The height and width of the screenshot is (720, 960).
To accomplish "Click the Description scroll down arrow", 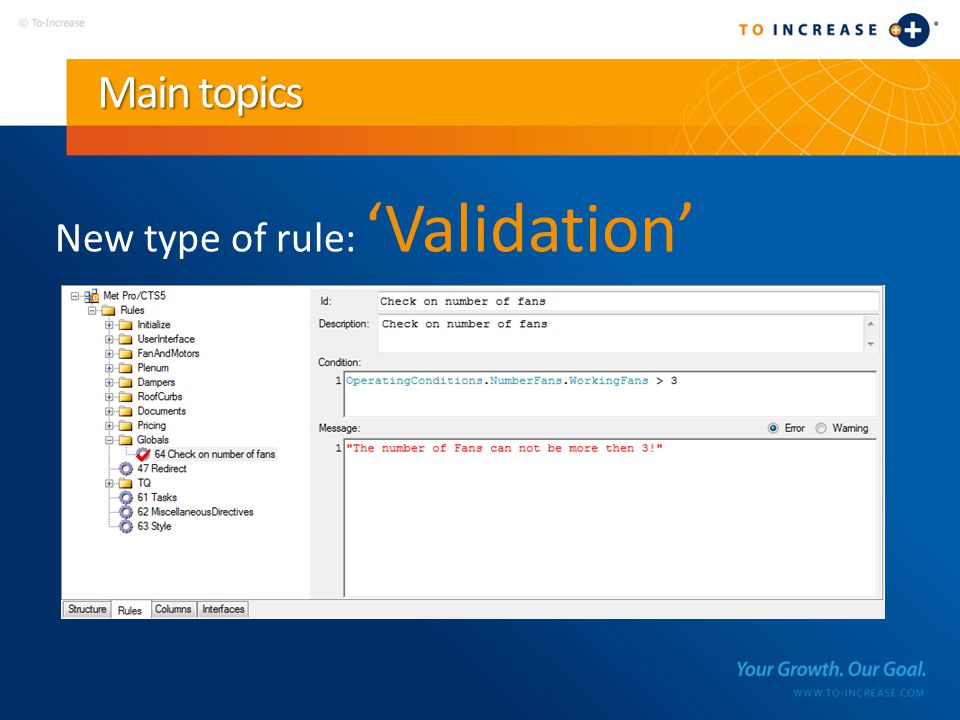I will [871, 345].
